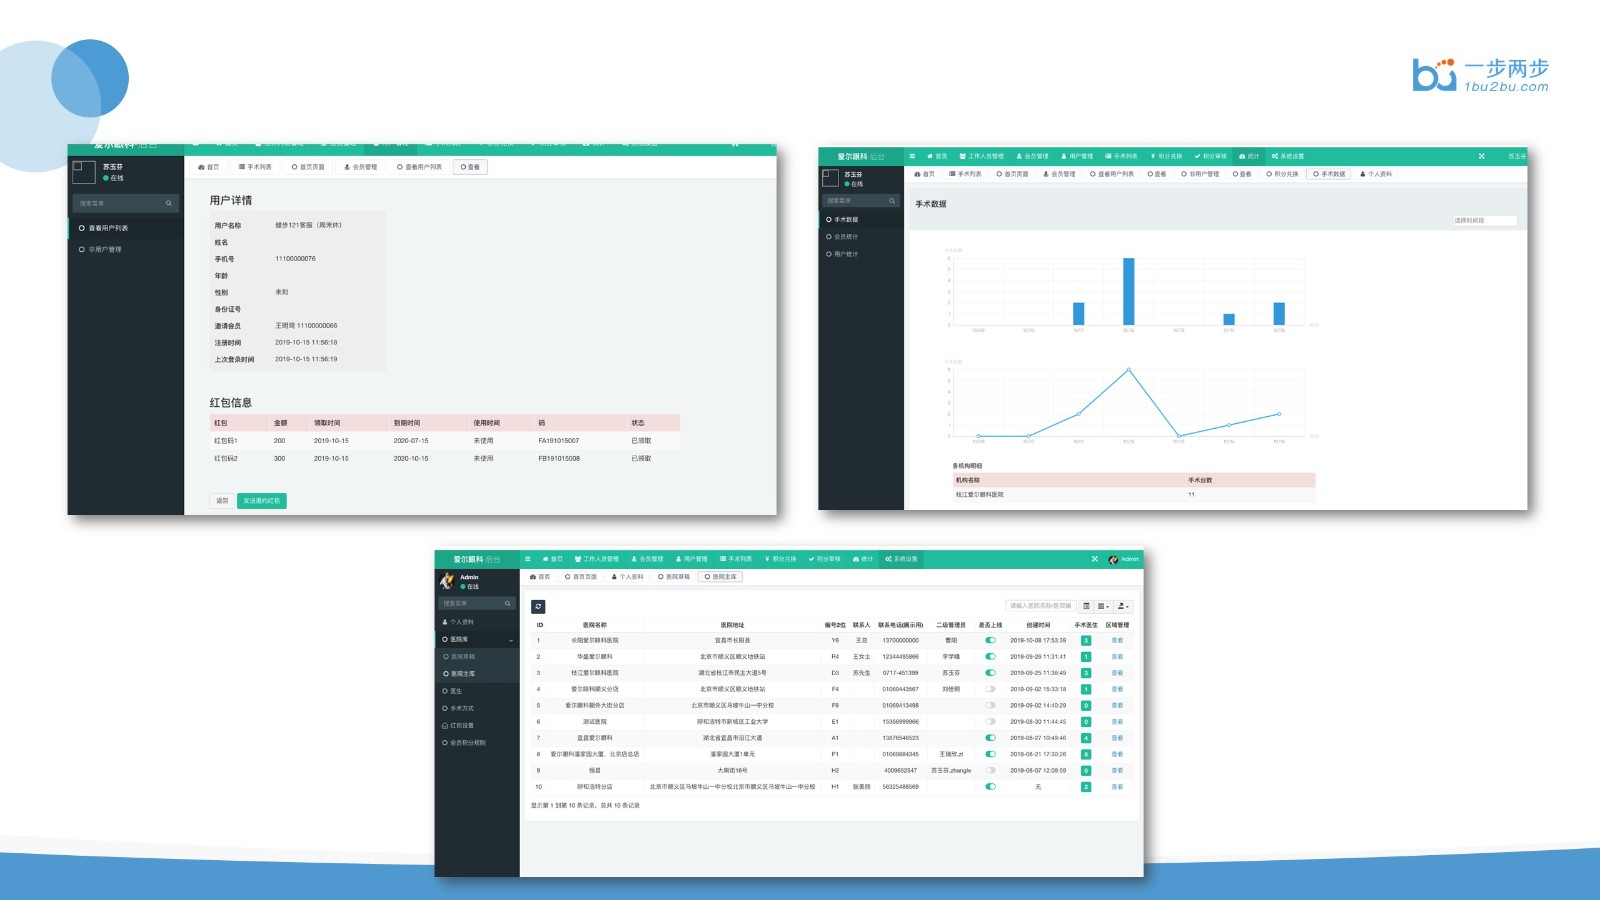Select 医生 item in hospital sidebar
The height and width of the screenshot is (900, 1600).
[477, 691]
